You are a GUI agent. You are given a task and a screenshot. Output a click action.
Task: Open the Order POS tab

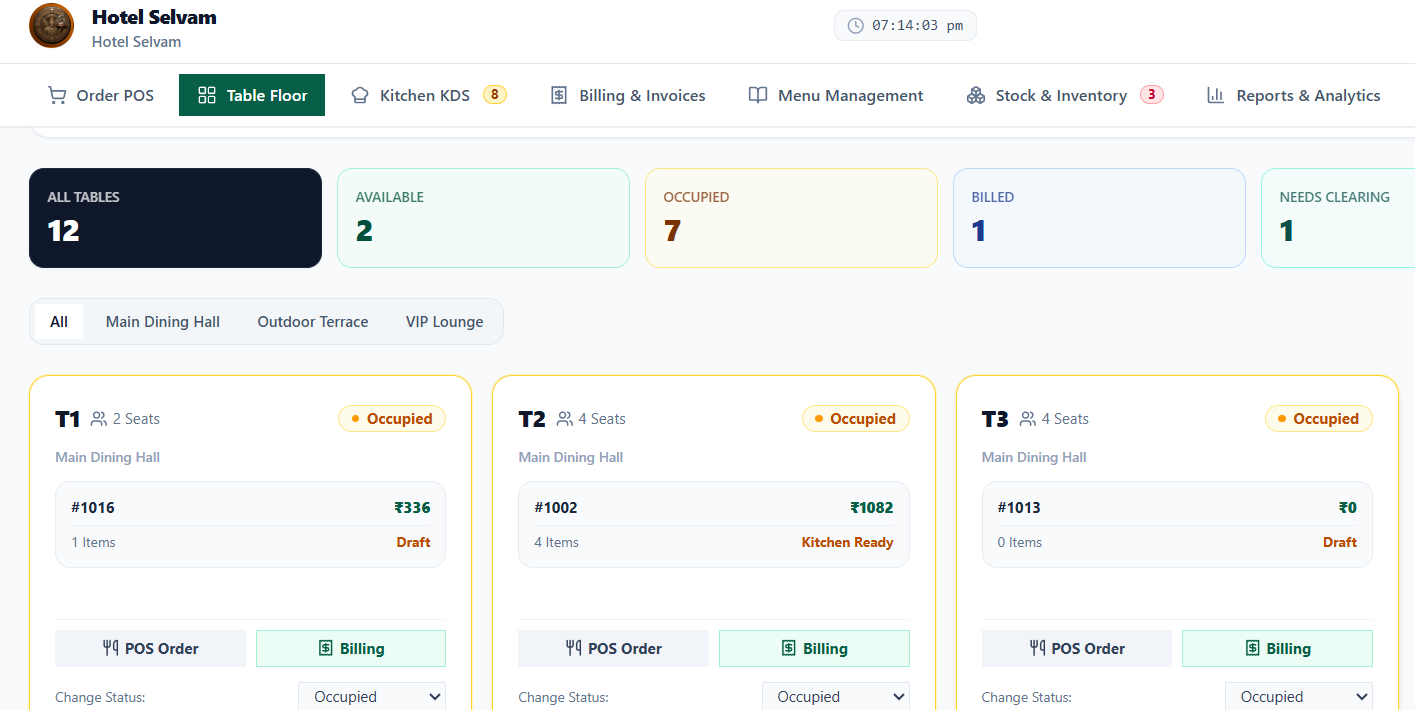(x=101, y=95)
